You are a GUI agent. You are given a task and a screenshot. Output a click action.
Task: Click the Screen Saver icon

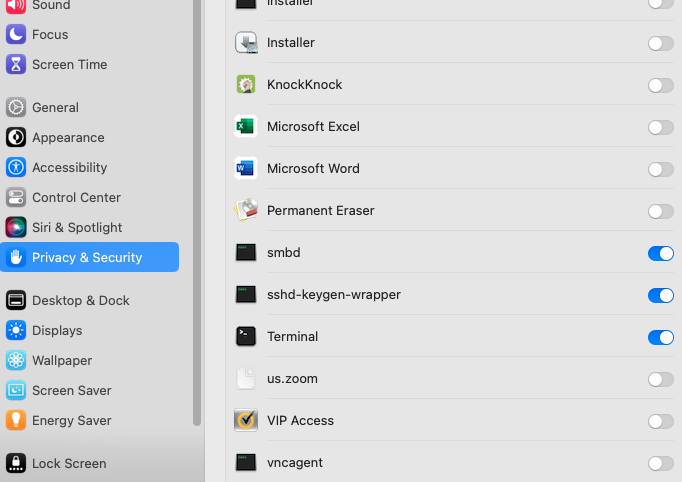tap(16, 391)
